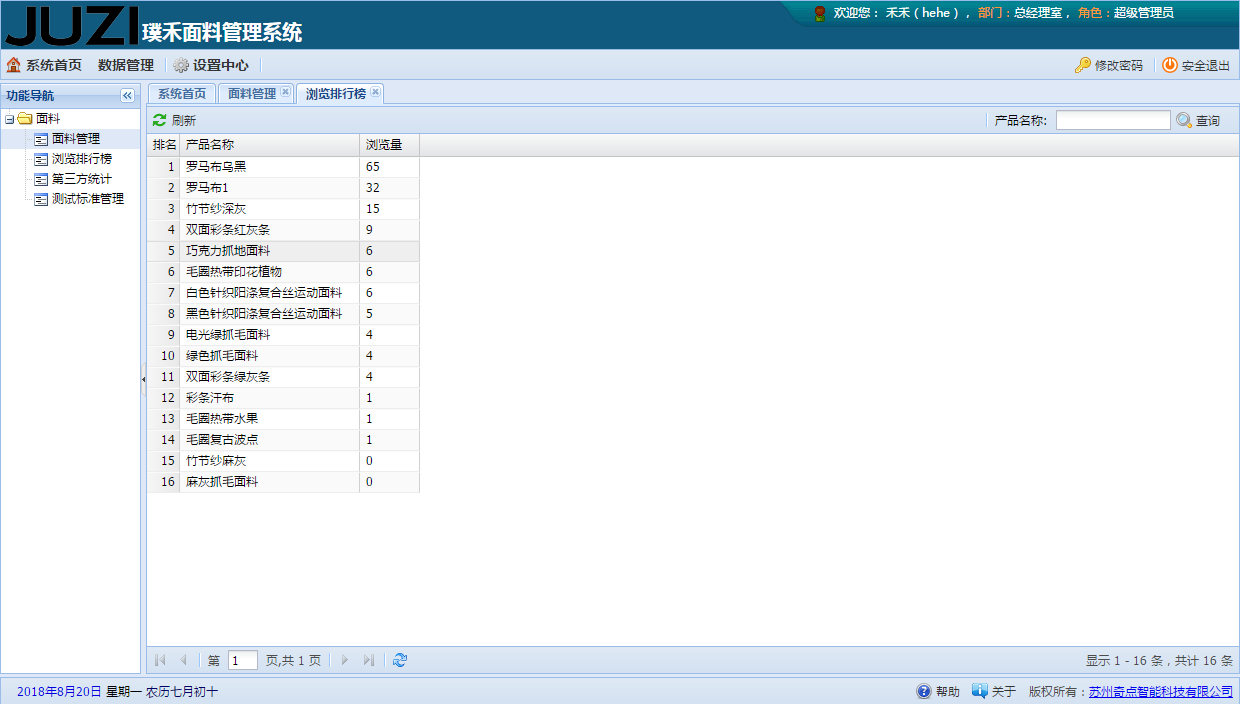The height and width of the screenshot is (704, 1240).
Task: Click the 修改密码 key button
Action: (x=1109, y=65)
